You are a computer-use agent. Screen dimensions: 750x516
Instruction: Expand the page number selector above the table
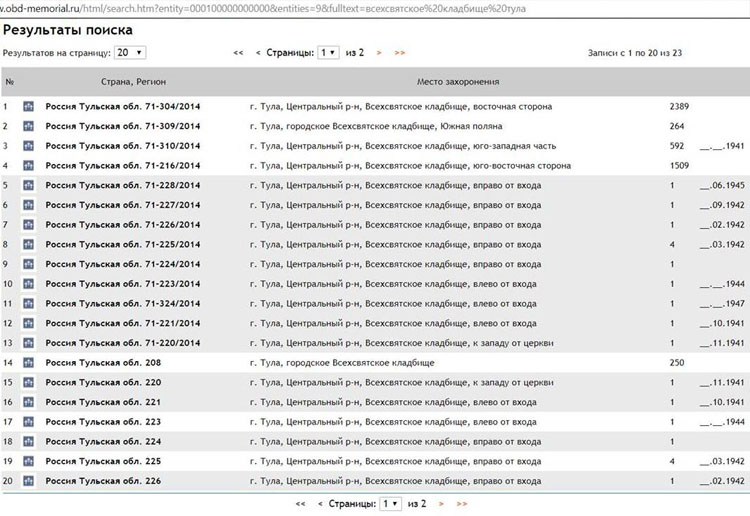point(328,52)
